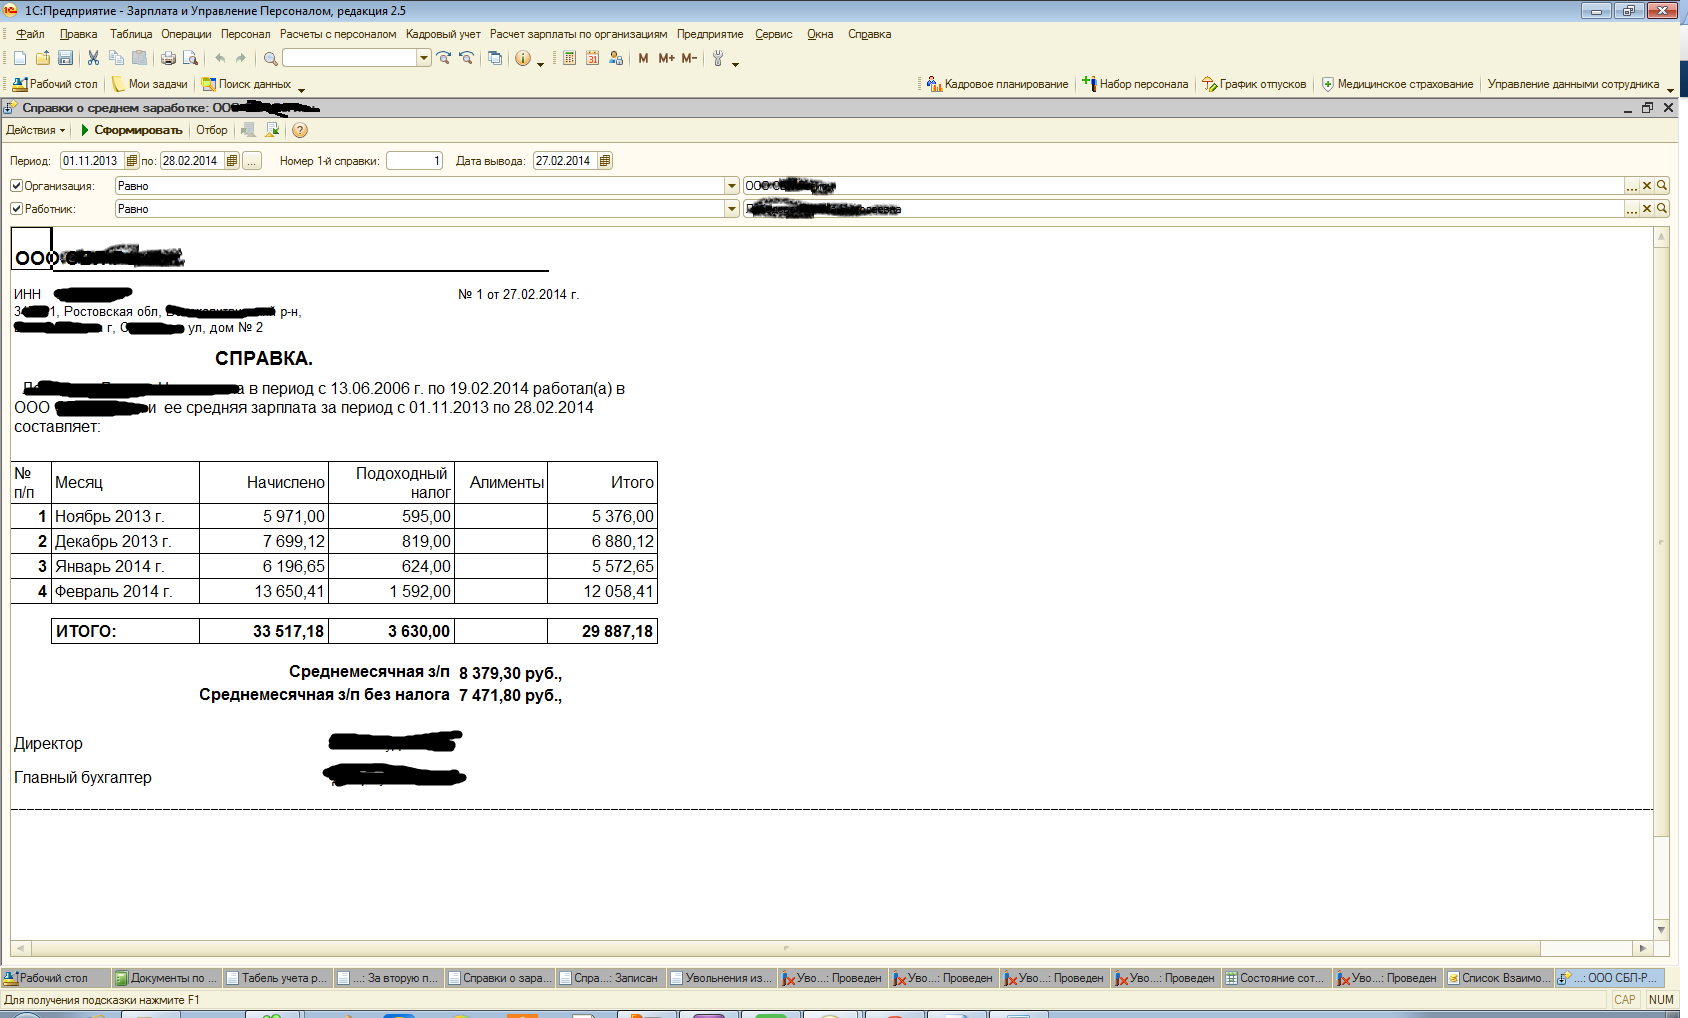
Task: Switch to Состояние сот... window tab
Action: [x=1276, y=978]
